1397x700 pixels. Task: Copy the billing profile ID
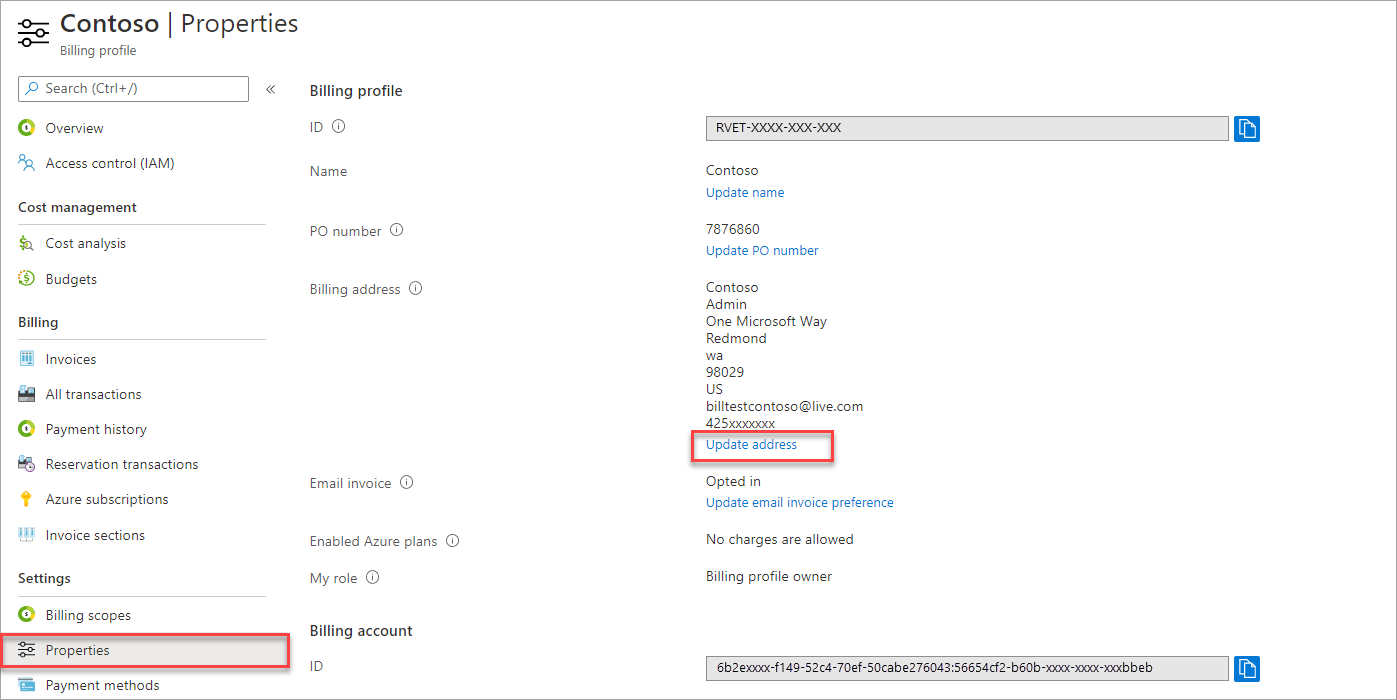(x=1246, y=128)
